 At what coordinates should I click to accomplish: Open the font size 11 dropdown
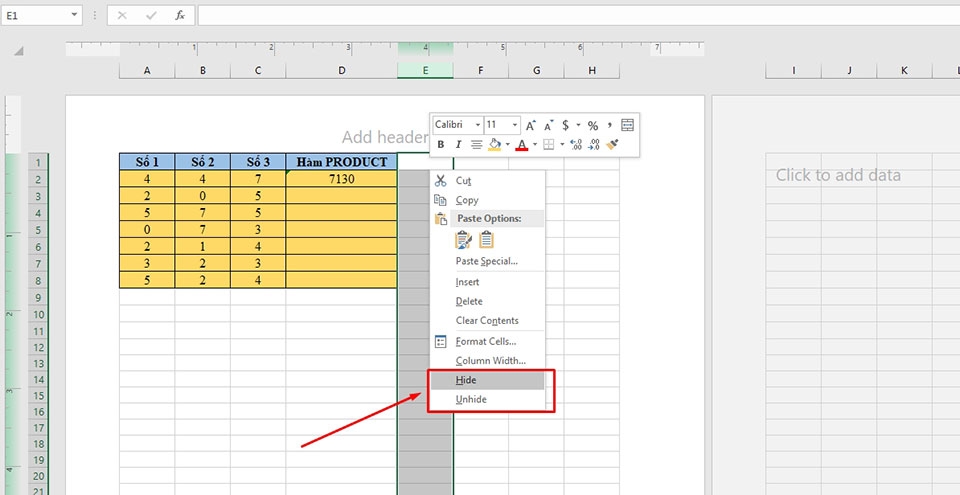[x=515, y=125]
